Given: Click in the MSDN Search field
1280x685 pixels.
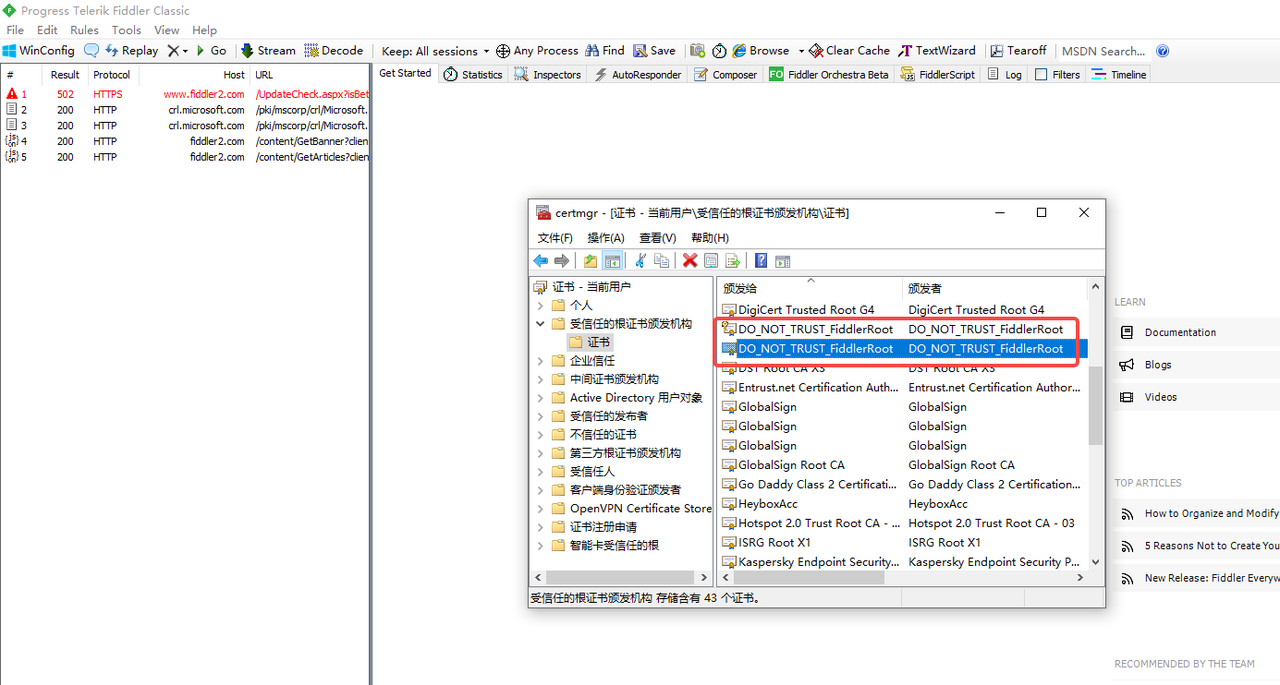Looking at the screenshot, I should [x=1104, y=51].
